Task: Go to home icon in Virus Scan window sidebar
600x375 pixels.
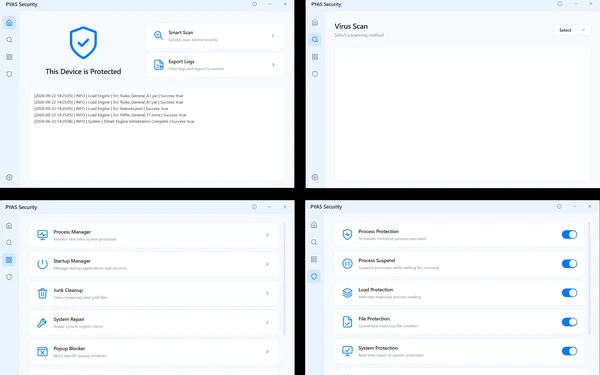Action: (x=315, y=22)
